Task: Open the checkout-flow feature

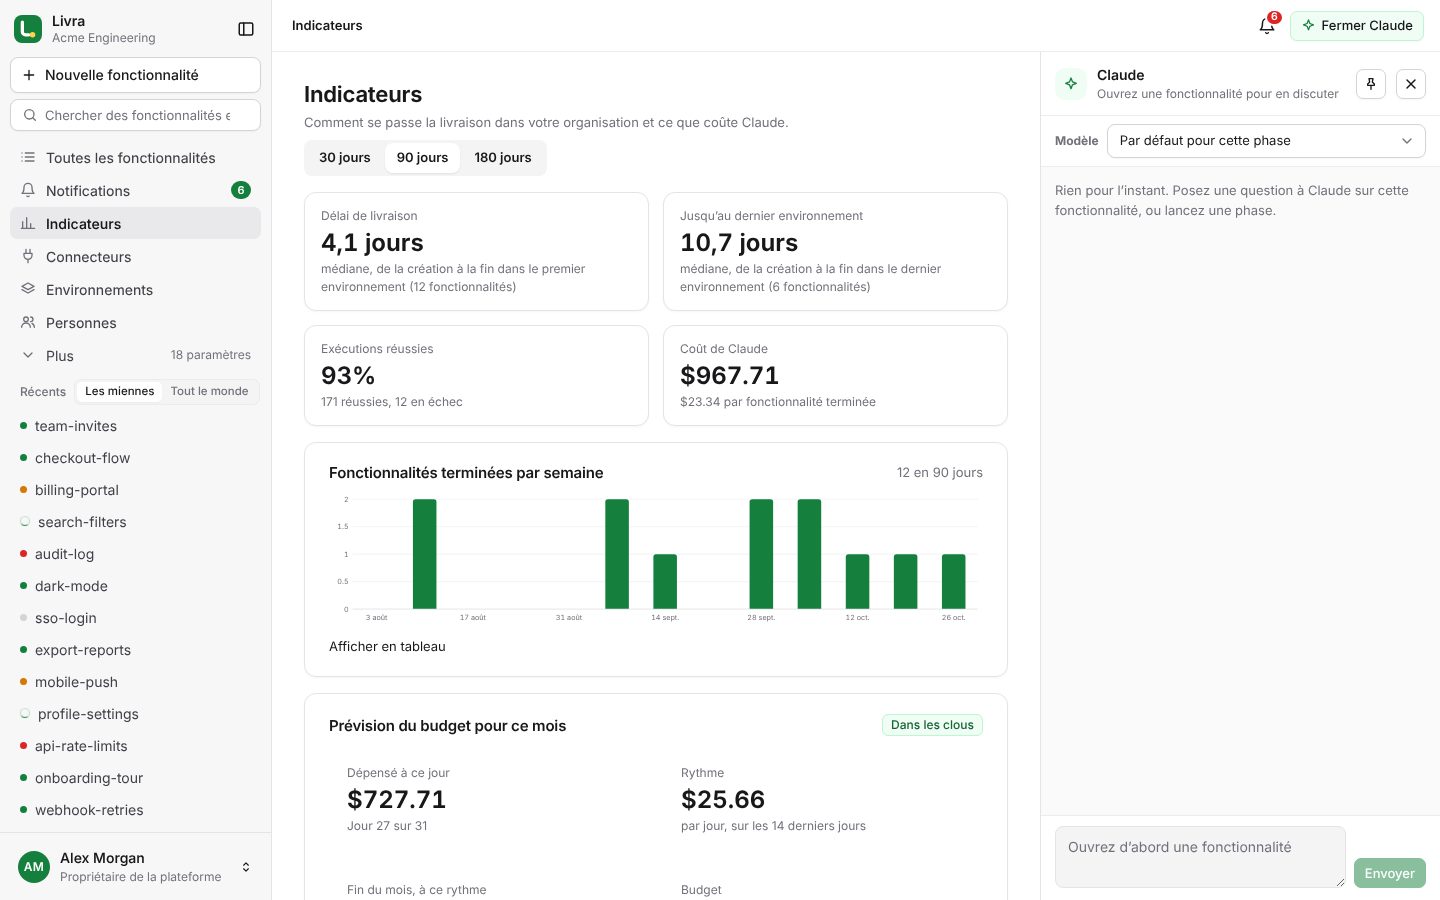Action: [x=135, y=458]
